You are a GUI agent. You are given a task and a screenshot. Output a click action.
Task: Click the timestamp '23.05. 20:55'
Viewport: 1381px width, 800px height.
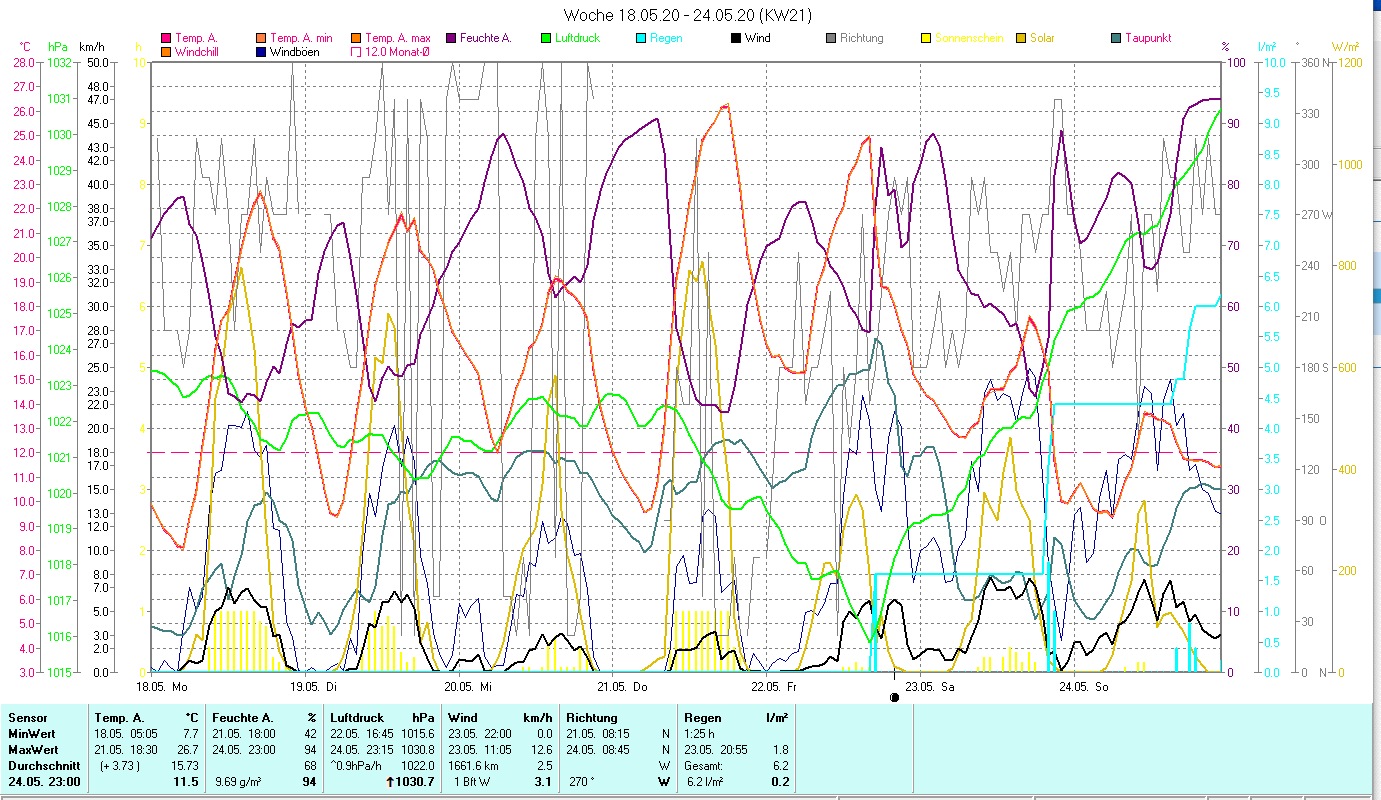pos(715,750)
